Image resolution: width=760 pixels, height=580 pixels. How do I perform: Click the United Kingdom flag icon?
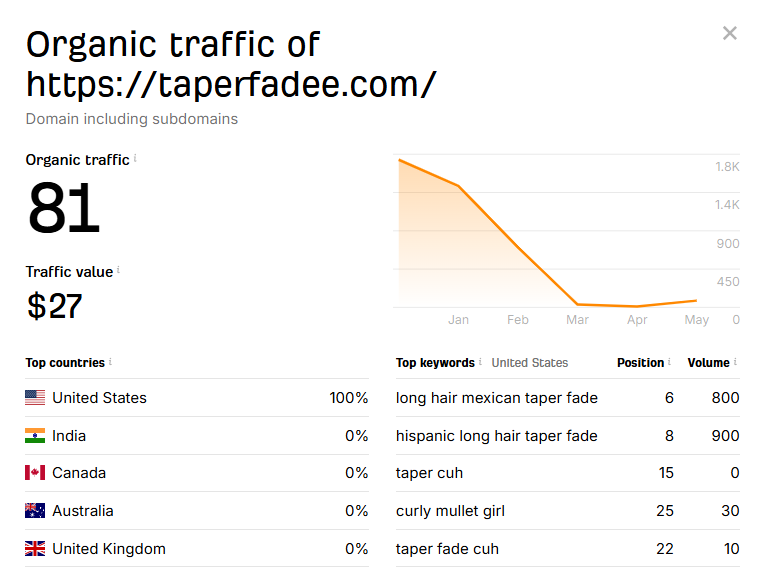(35, 549)
